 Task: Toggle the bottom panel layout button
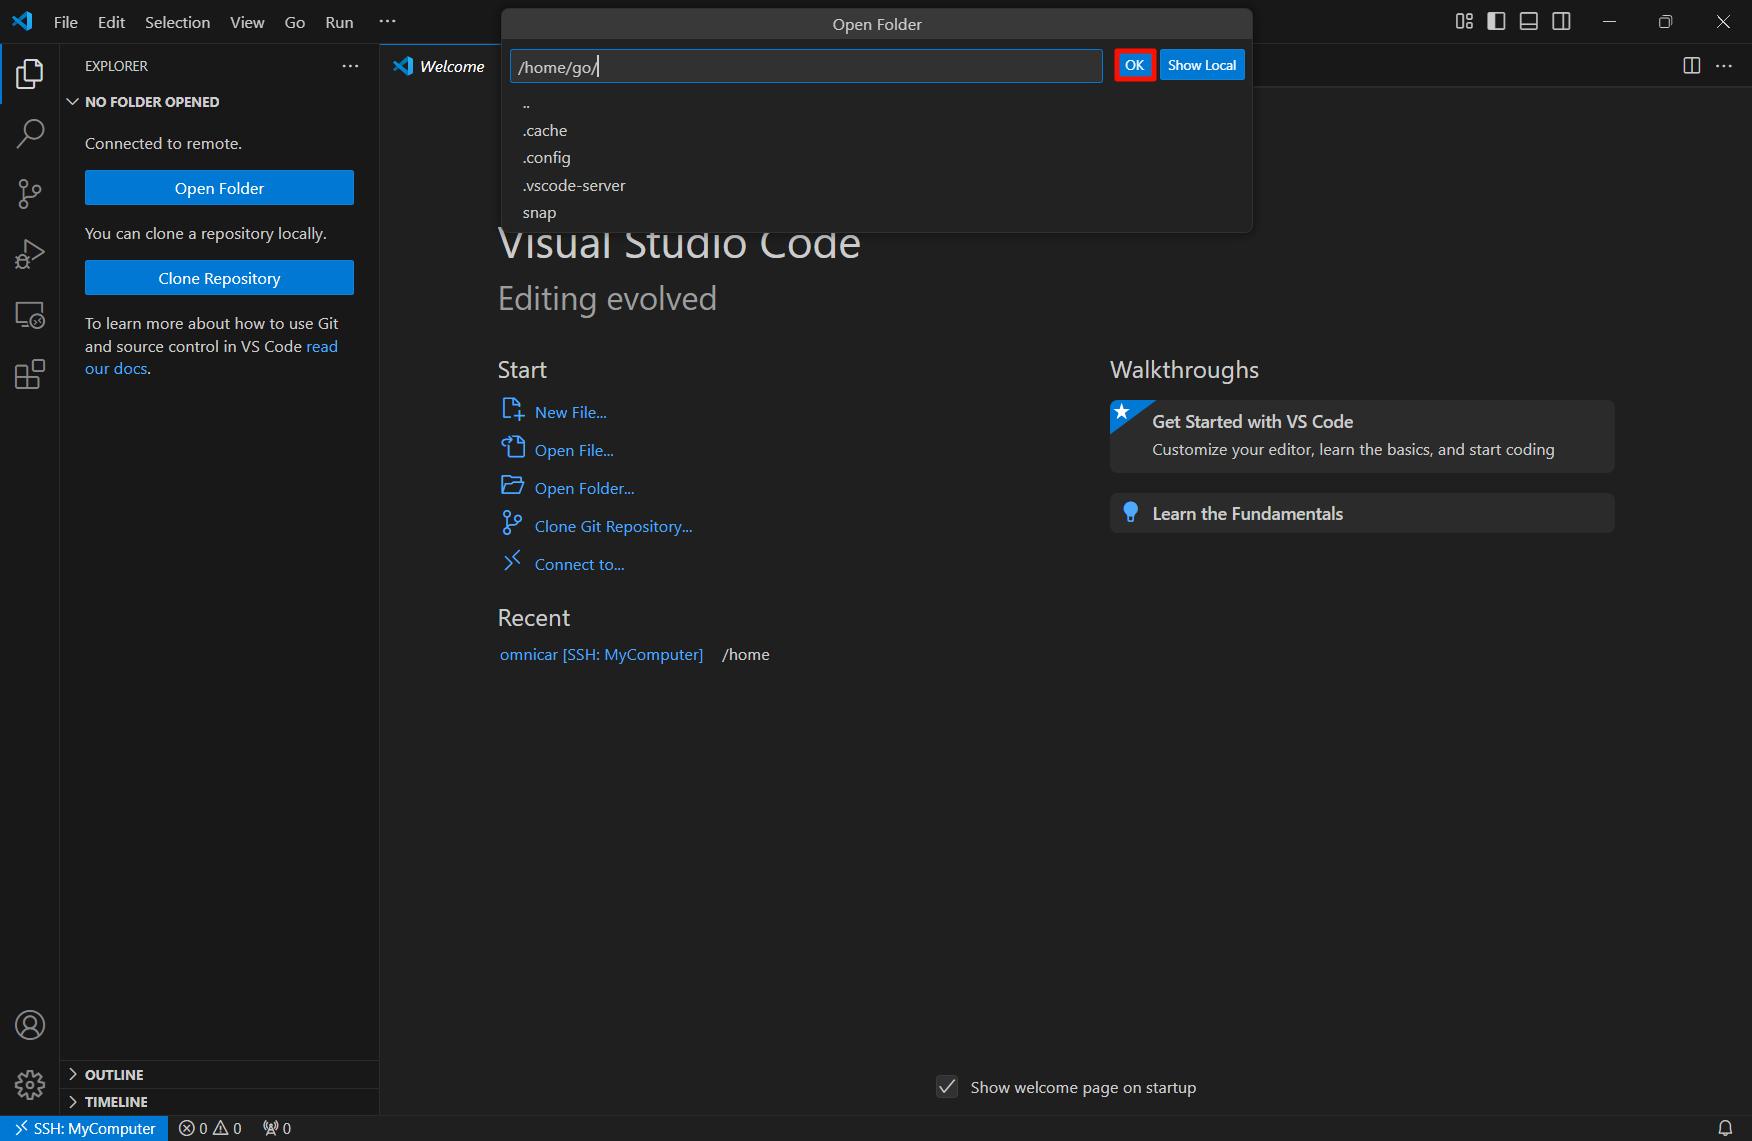coord(1528,22)
